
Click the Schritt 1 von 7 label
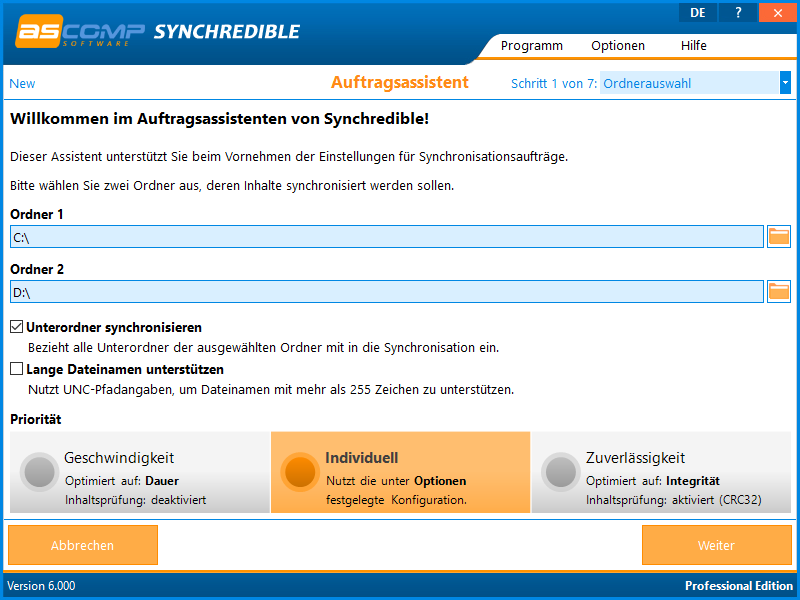click(554, 83)
